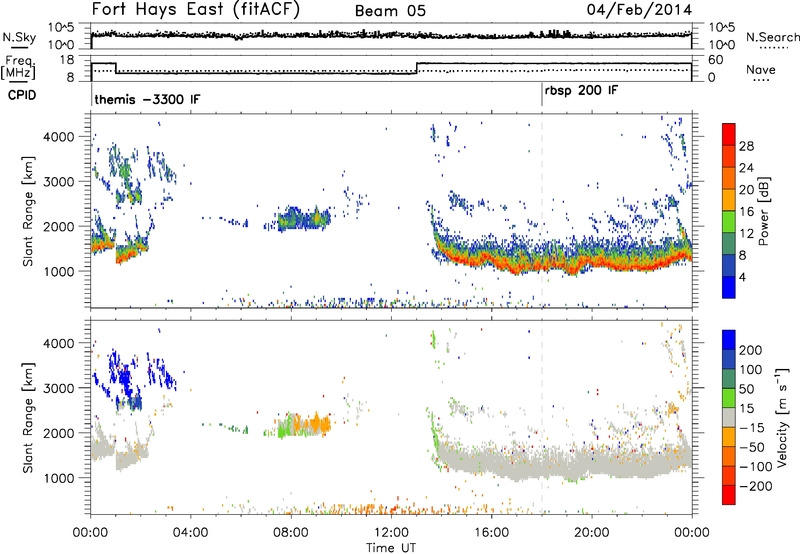Click the 'N.Sky' axis label
The height and width of the screenshot is (554, 800).
[x=19, y=37]
